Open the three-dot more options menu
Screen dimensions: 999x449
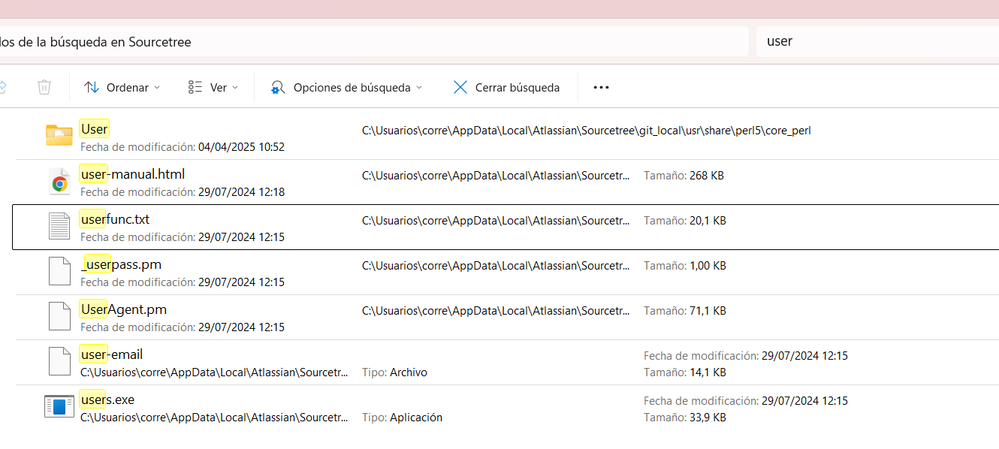(x=601, y=87)
